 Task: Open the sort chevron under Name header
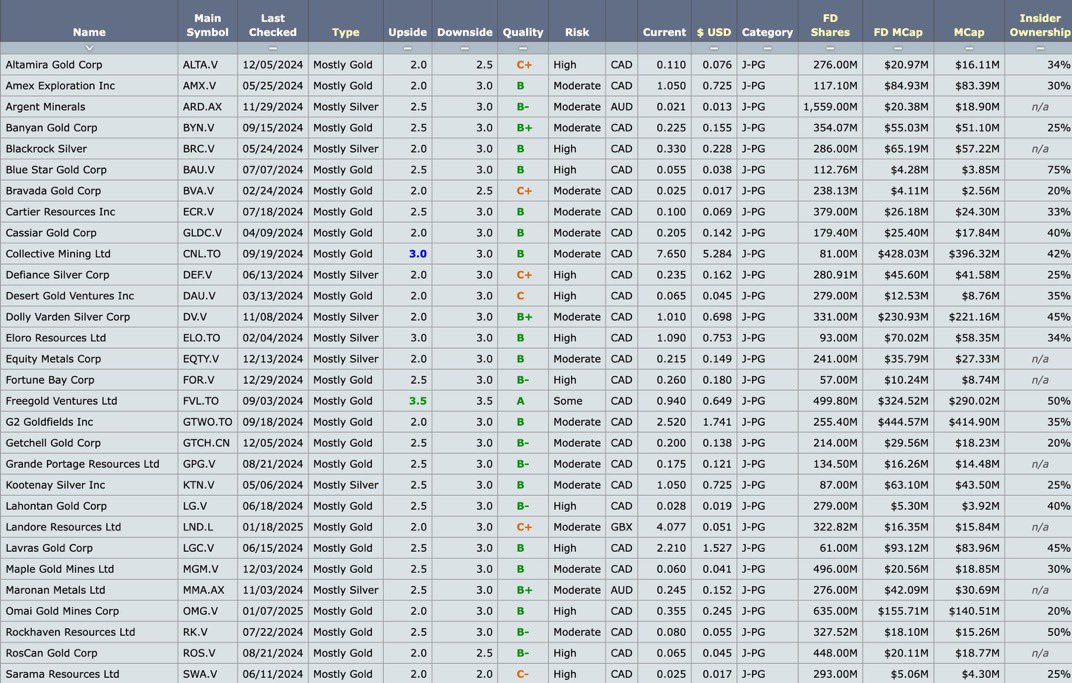tap(89, 48)
